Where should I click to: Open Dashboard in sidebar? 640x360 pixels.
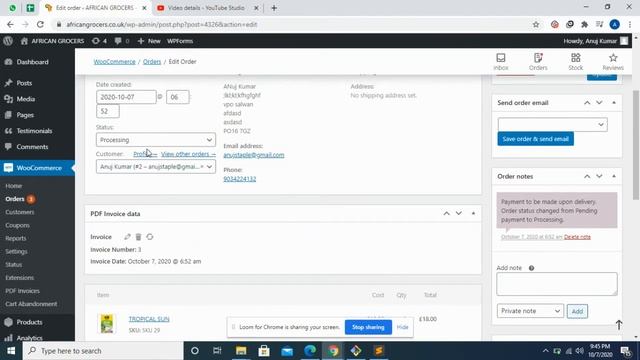pyautogui.click(x=32, y=62)
